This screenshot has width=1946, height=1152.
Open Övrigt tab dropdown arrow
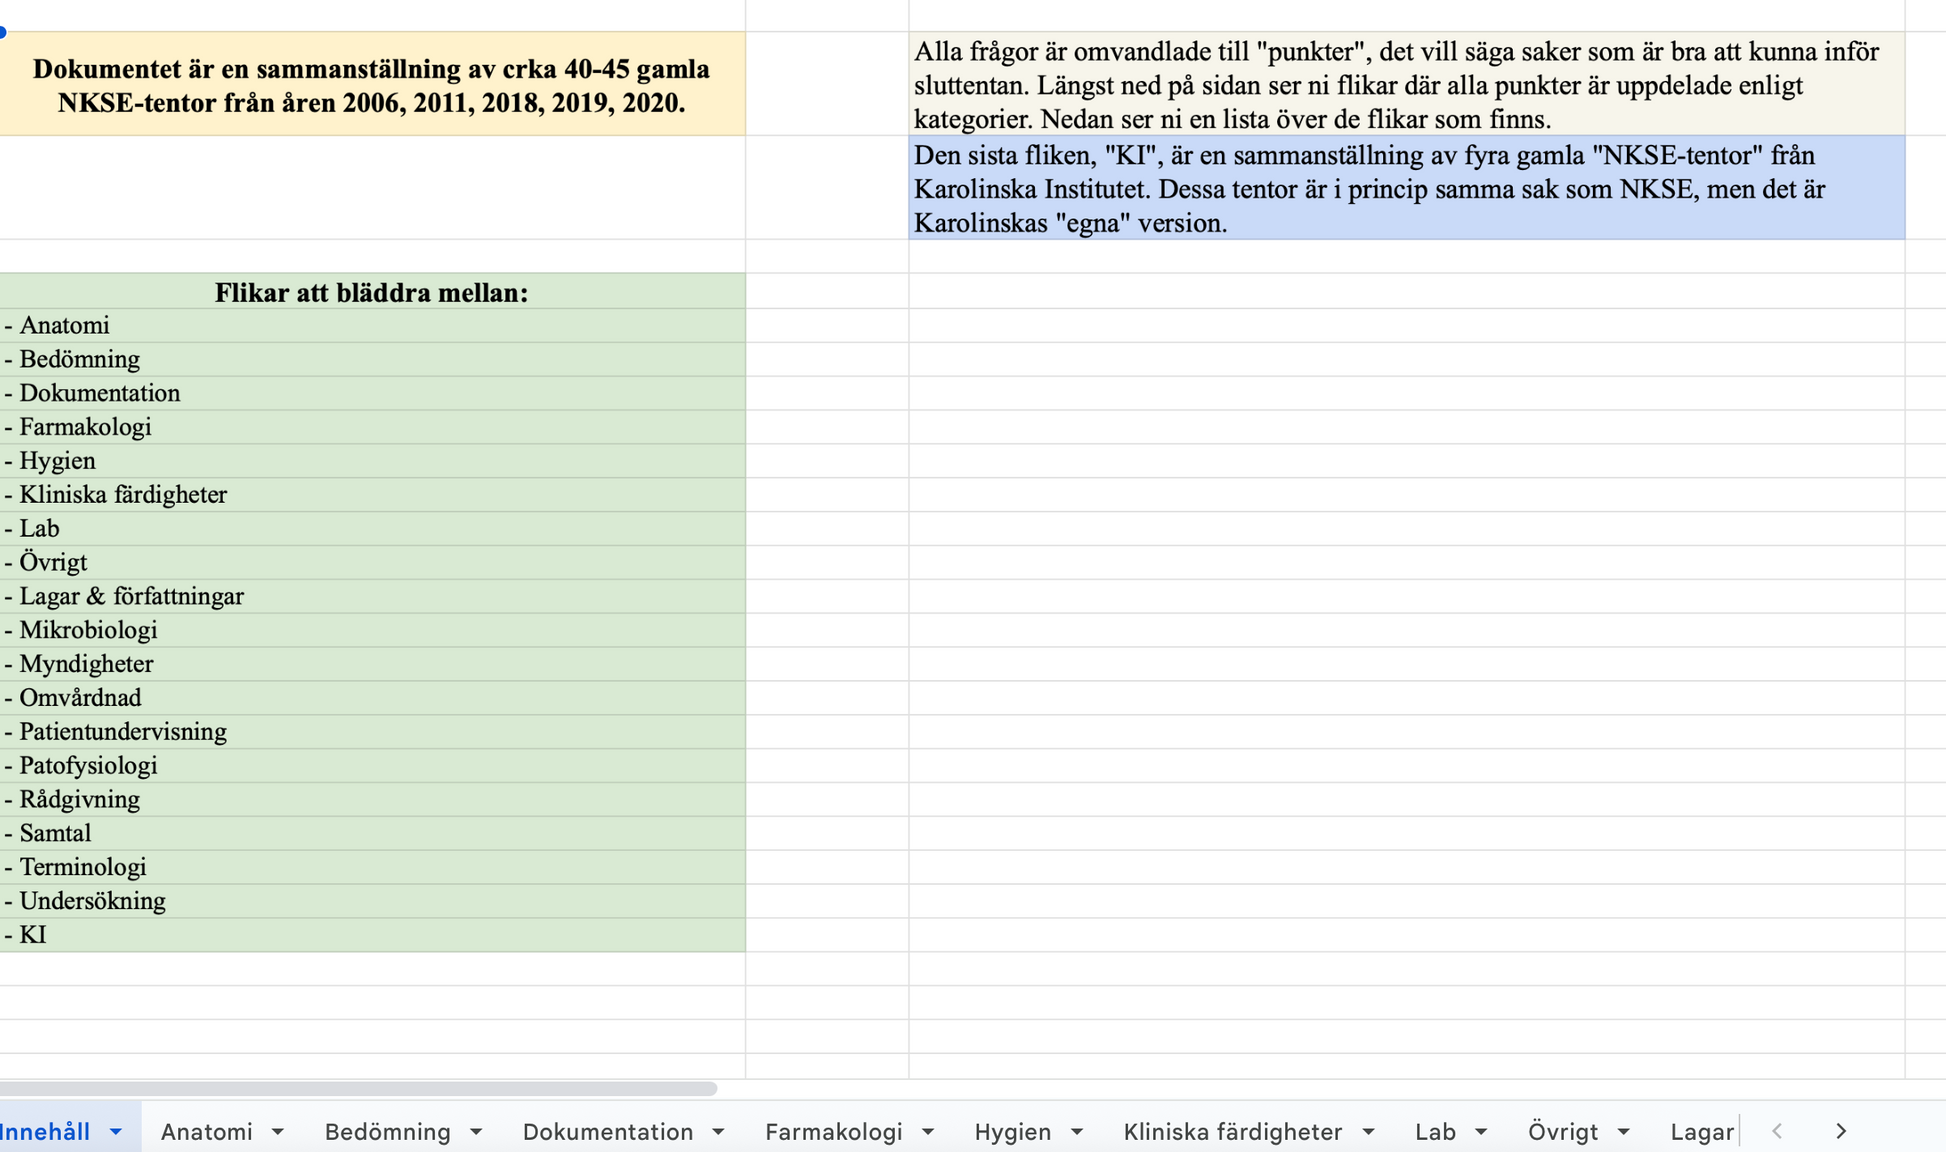(x=1624, y=1132)
